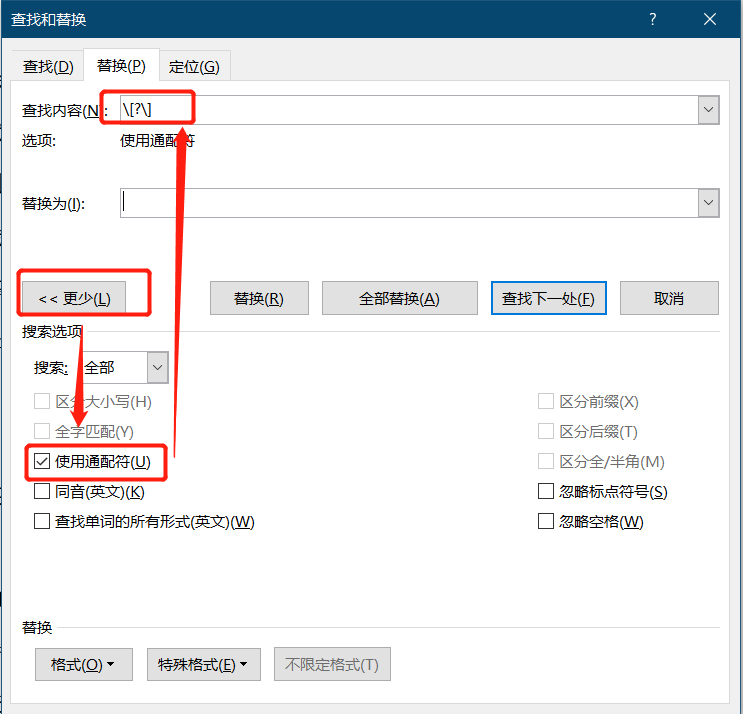Open the 搜索 direction dropdown

coord(157,368)
